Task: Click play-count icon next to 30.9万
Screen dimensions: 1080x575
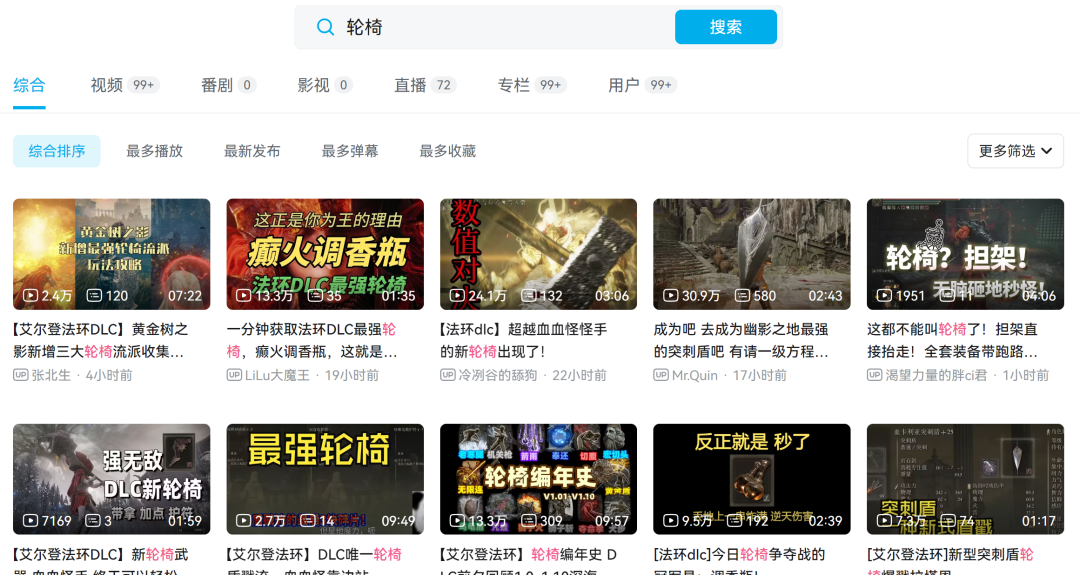Action: pos(671,295)
